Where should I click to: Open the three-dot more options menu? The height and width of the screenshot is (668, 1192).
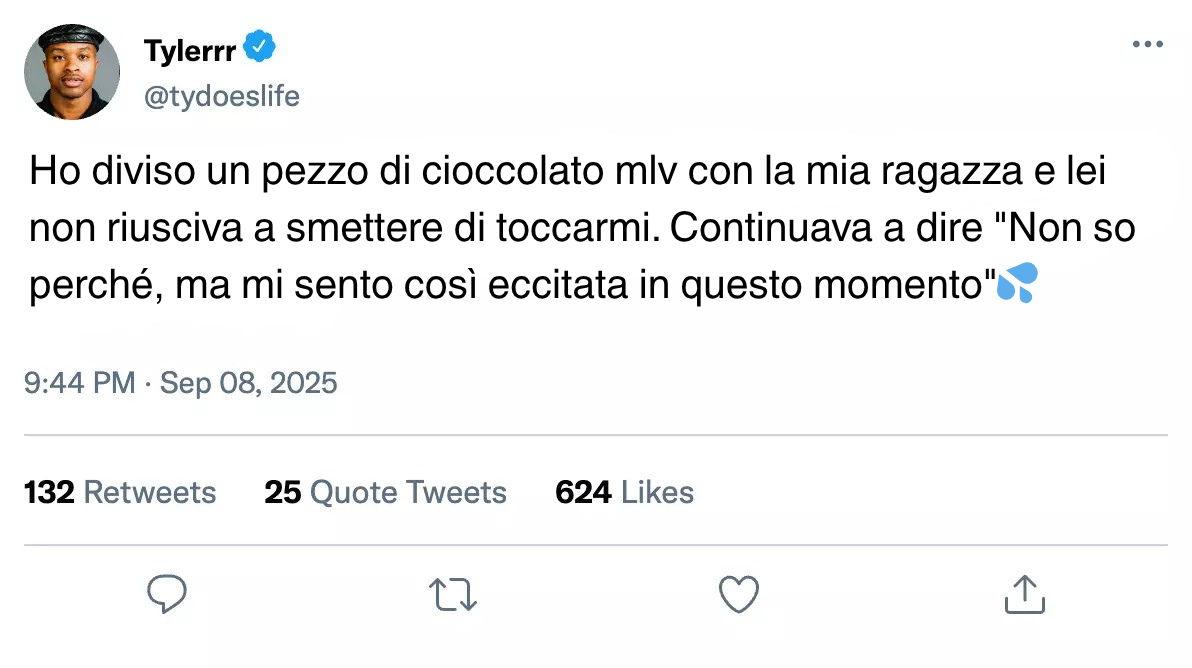pyautogui.click(x=1147, y=45)
